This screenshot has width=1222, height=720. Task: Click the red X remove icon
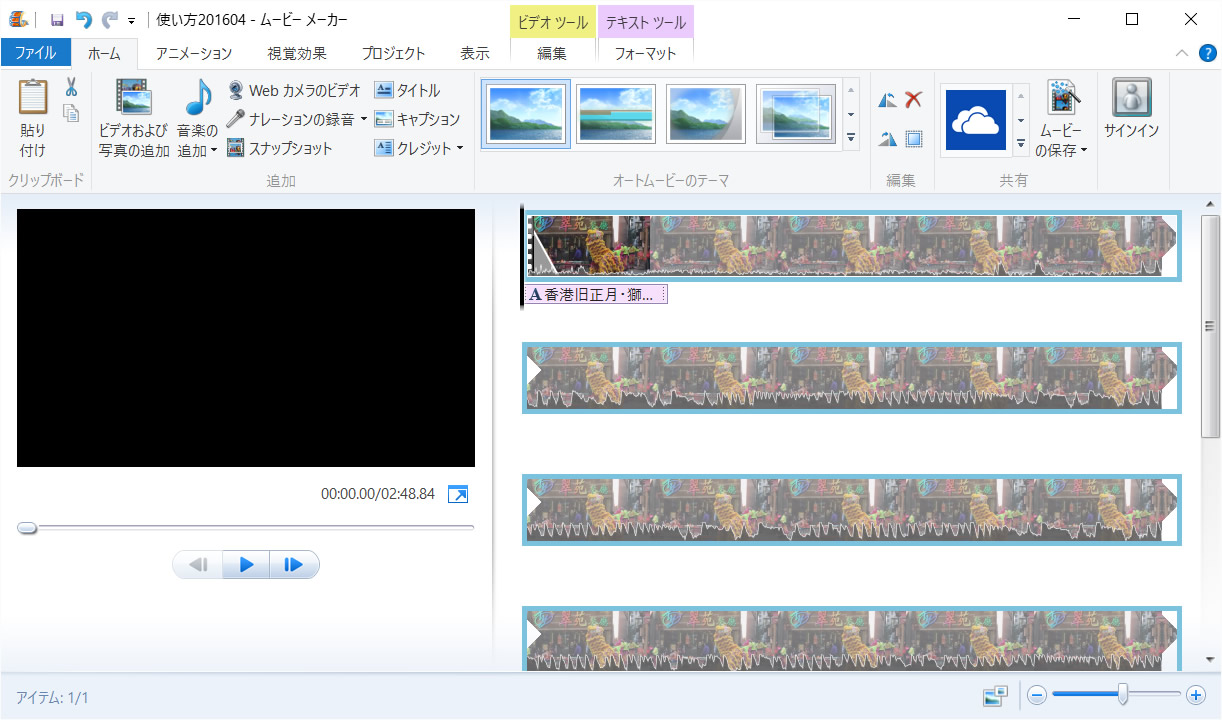pos(913,99)
